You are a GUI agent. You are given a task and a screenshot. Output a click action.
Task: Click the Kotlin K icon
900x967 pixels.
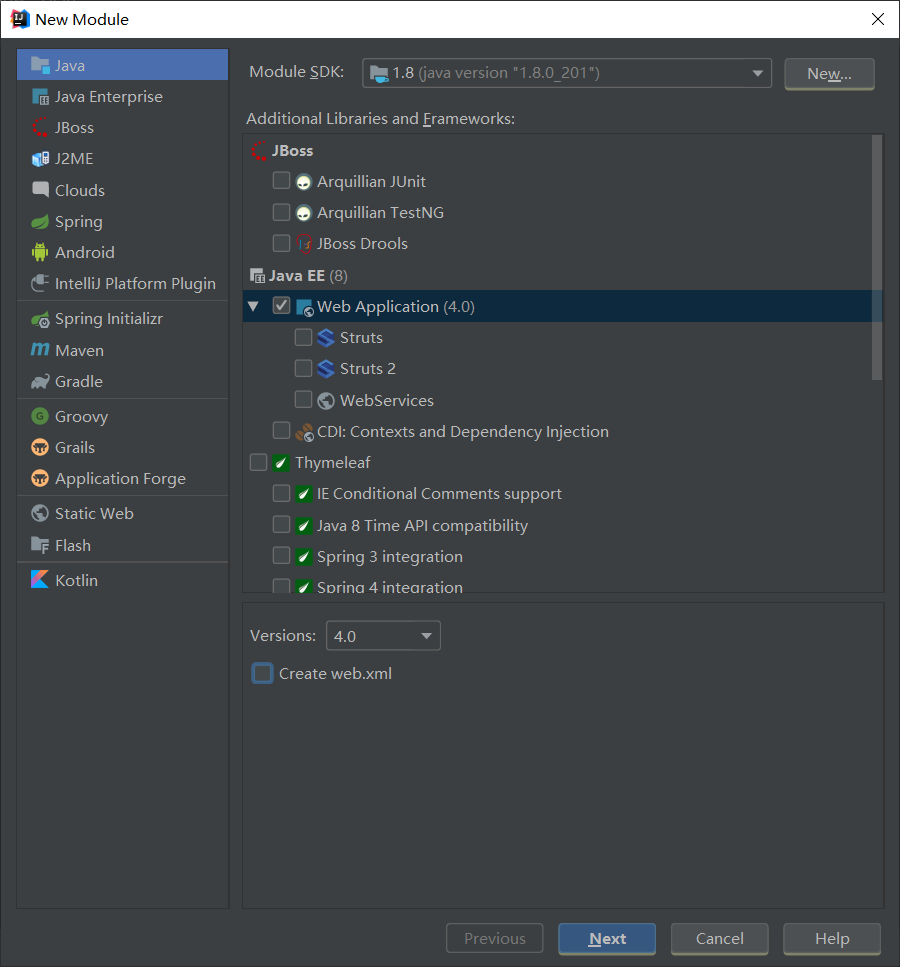coord(40,580)
